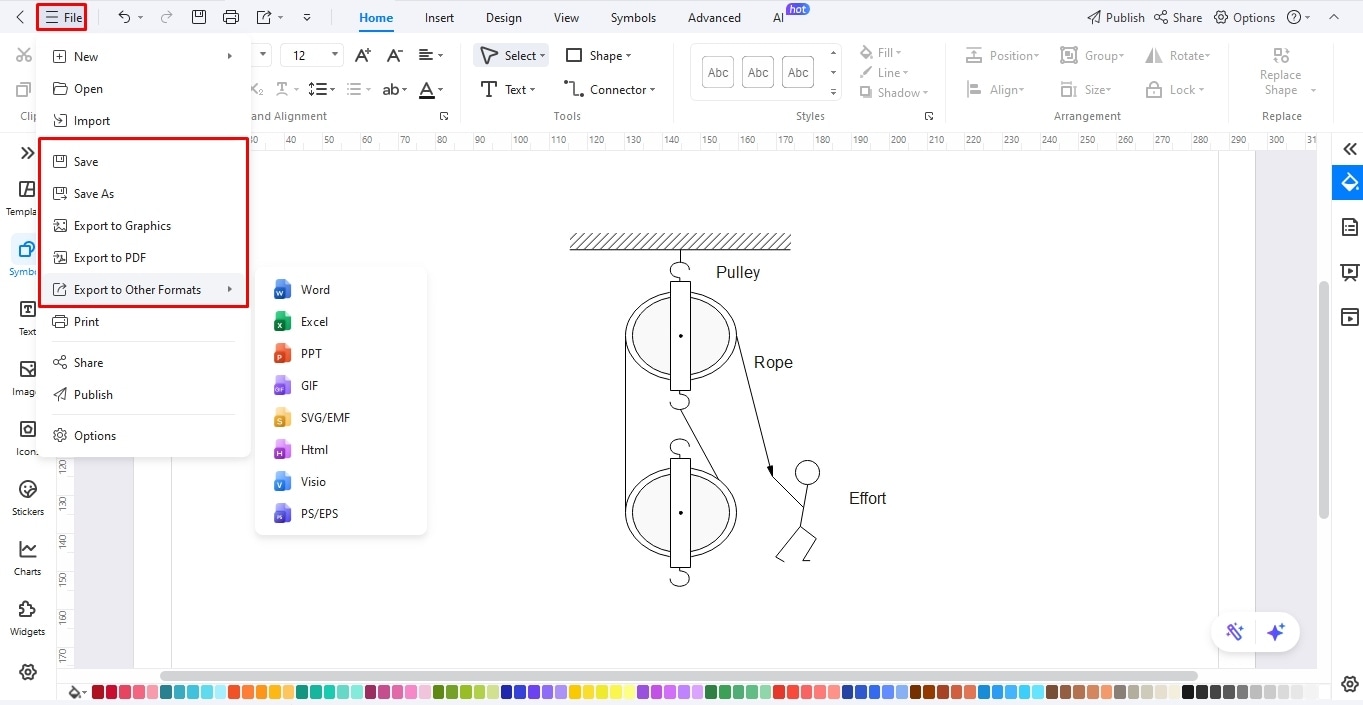
Task: Choose Print in the File menu
Action: (x=143, y=322)
